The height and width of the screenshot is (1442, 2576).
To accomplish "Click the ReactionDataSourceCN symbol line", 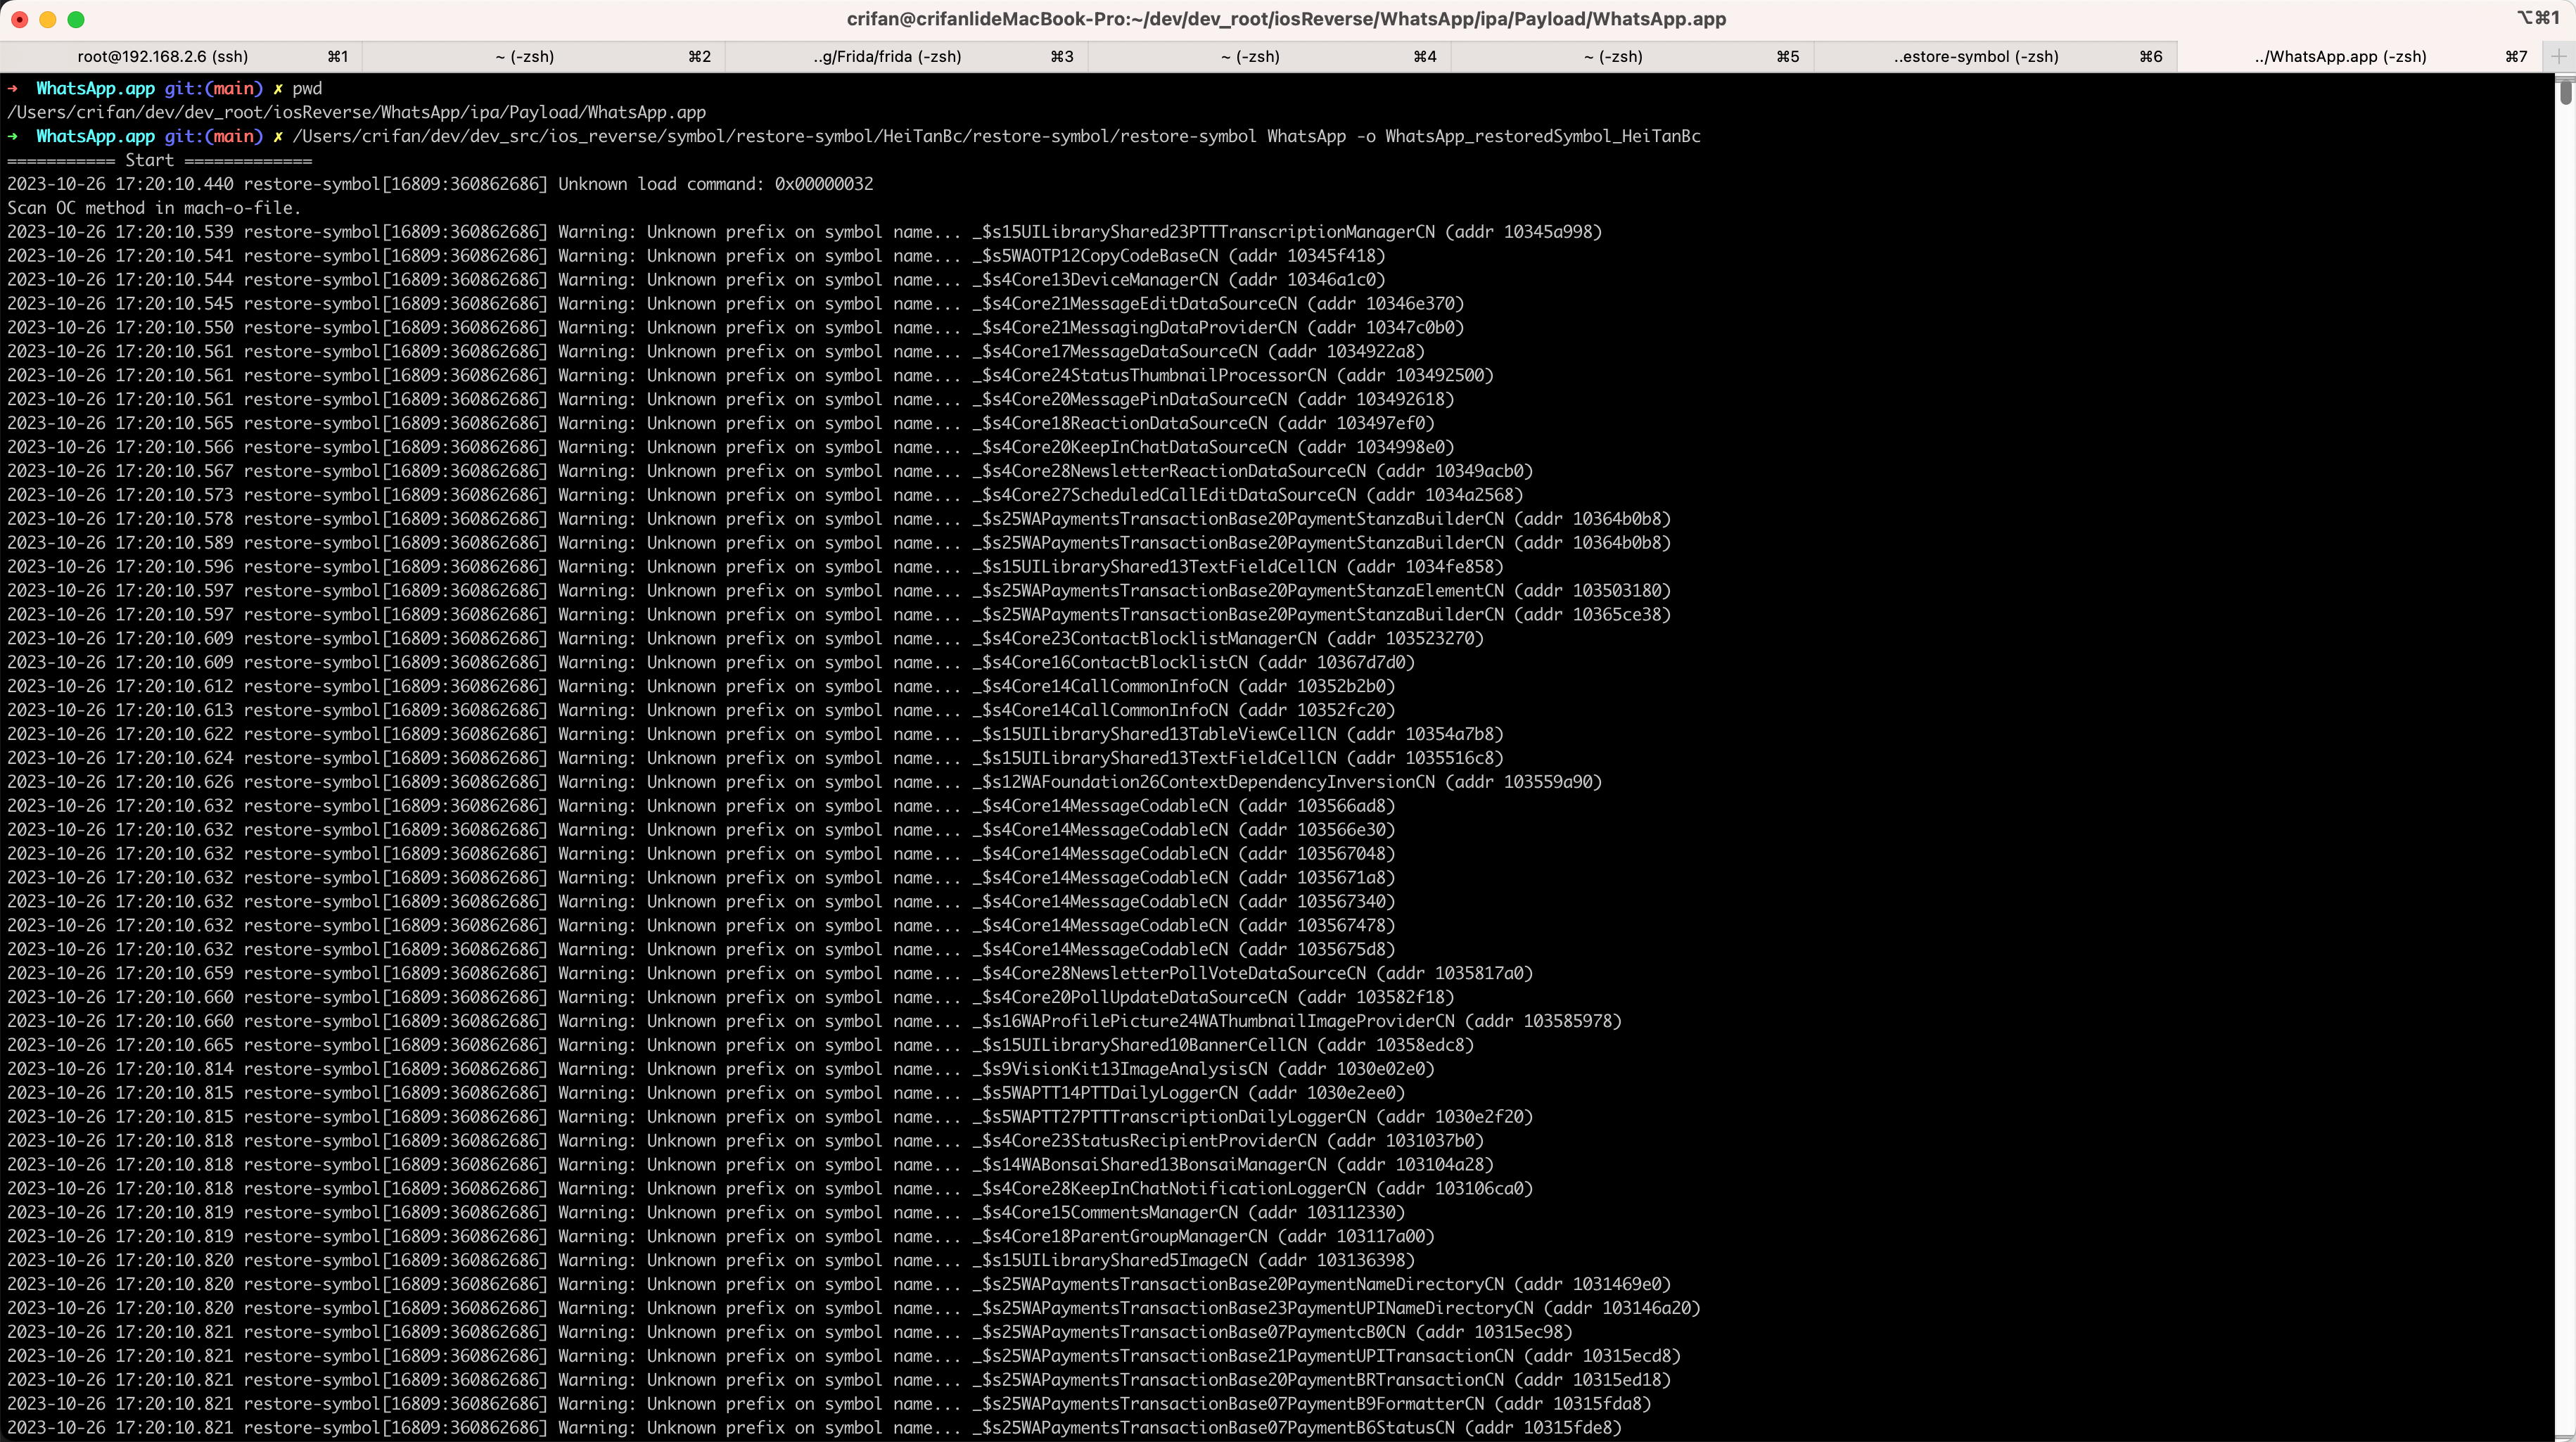I will 721,424.
